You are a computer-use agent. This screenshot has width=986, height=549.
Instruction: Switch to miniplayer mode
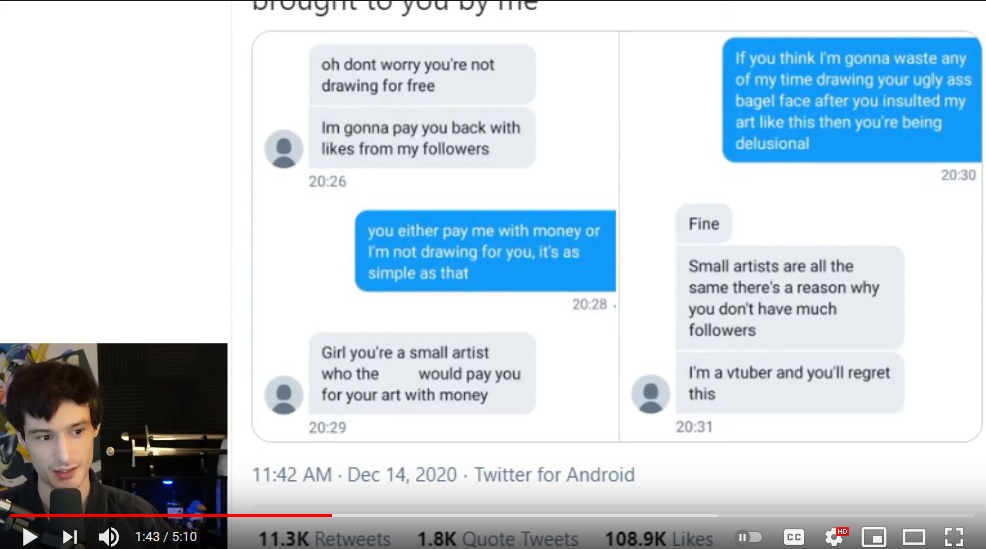point(874,537)
